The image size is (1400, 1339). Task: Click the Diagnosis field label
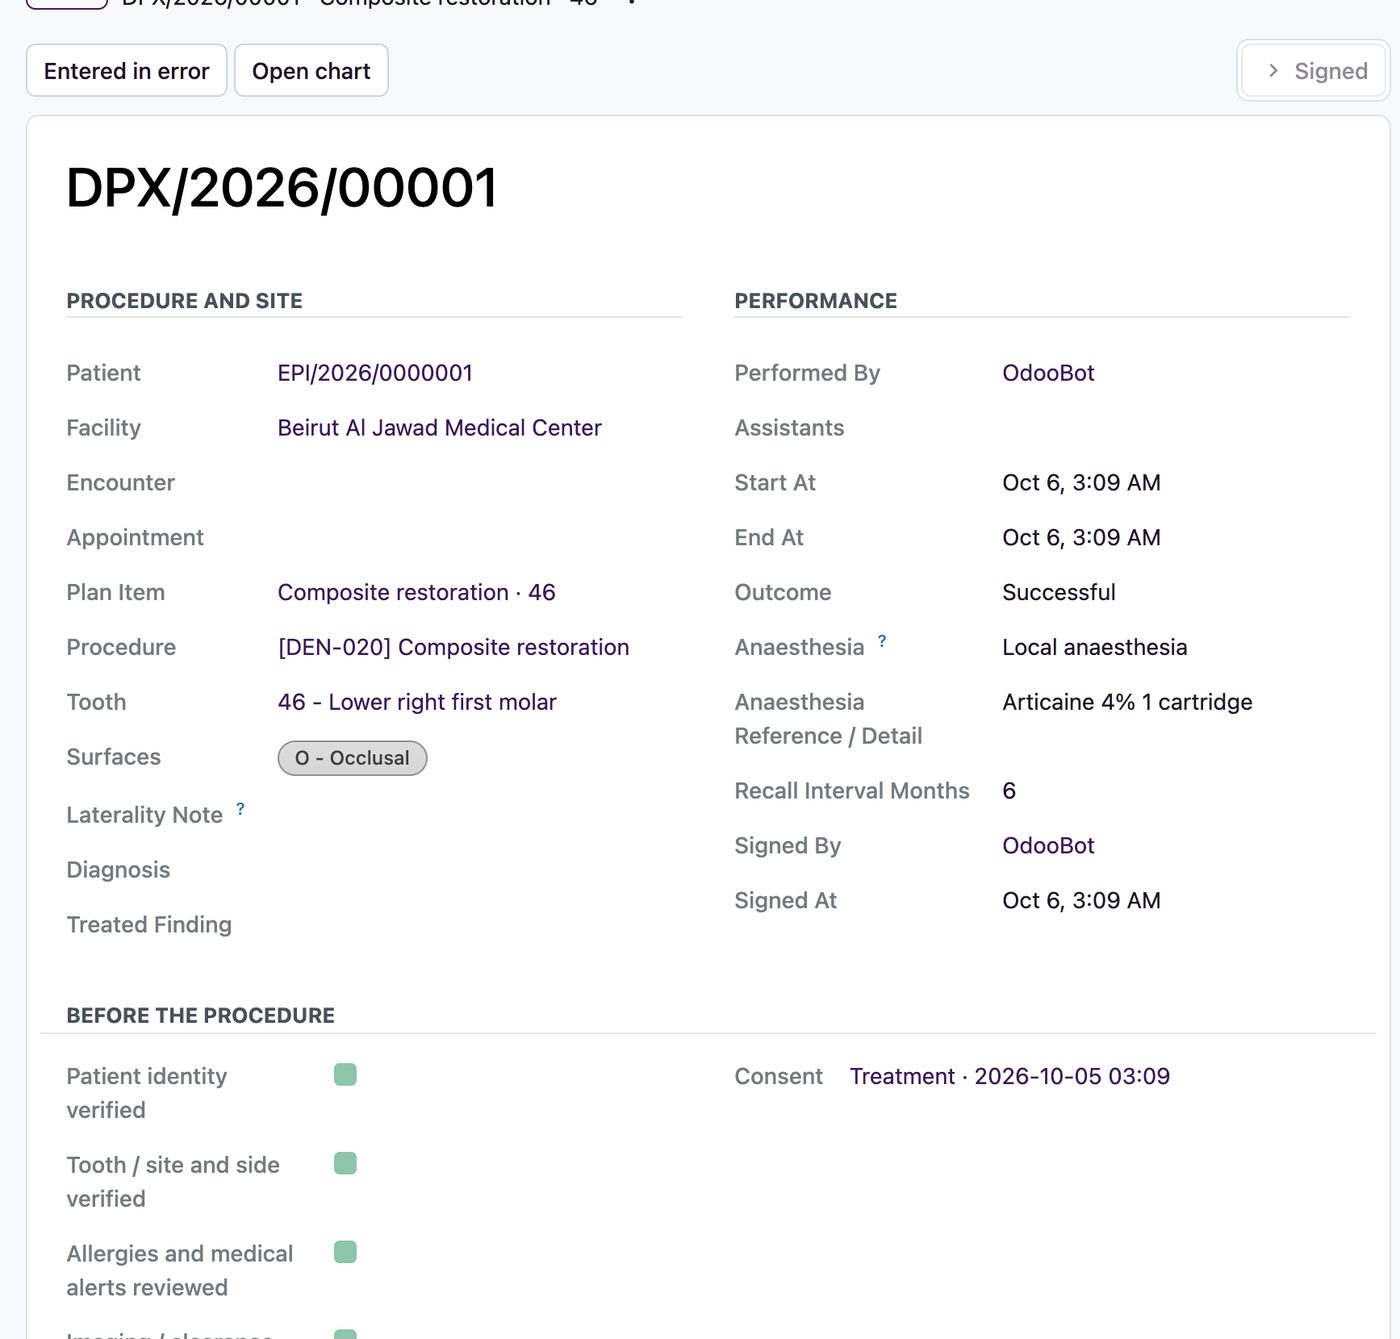[x=118, y=870]
